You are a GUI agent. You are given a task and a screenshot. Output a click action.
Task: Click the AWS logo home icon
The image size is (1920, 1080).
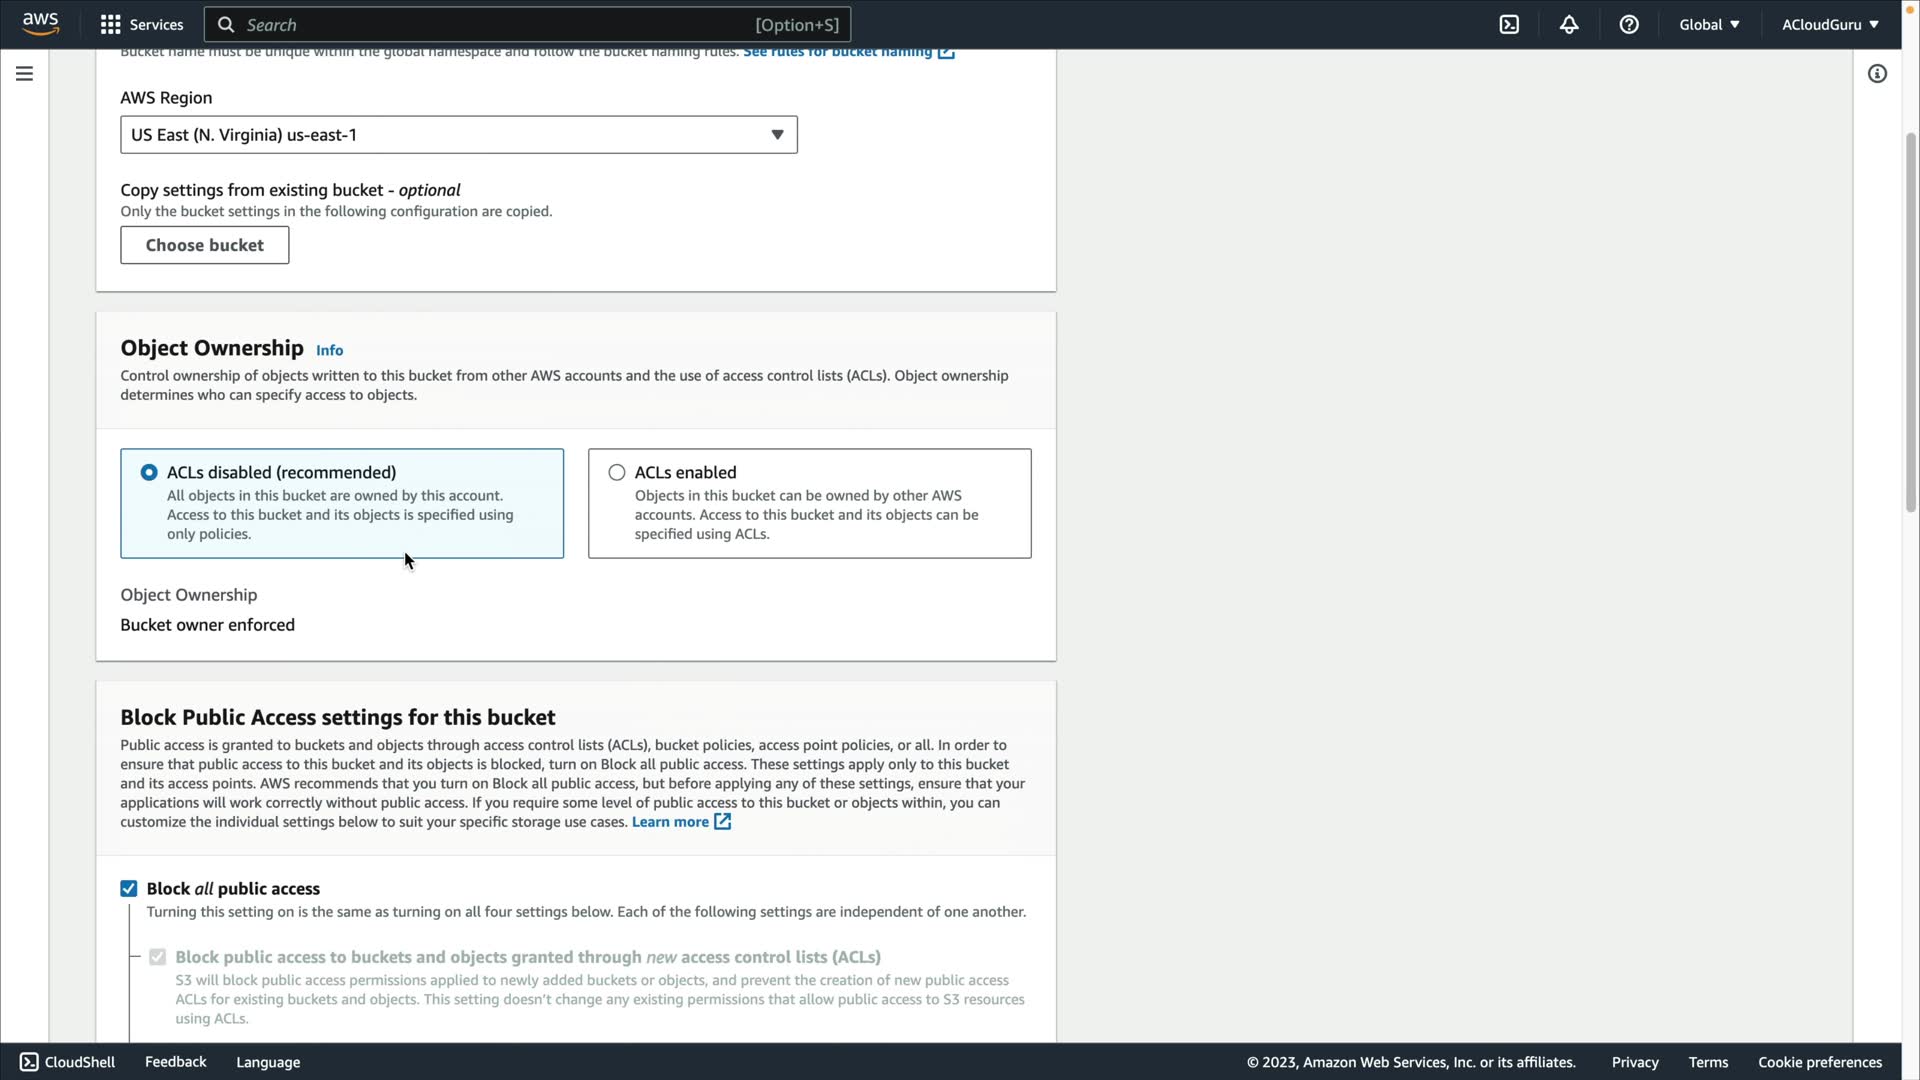tap(40, 24)
